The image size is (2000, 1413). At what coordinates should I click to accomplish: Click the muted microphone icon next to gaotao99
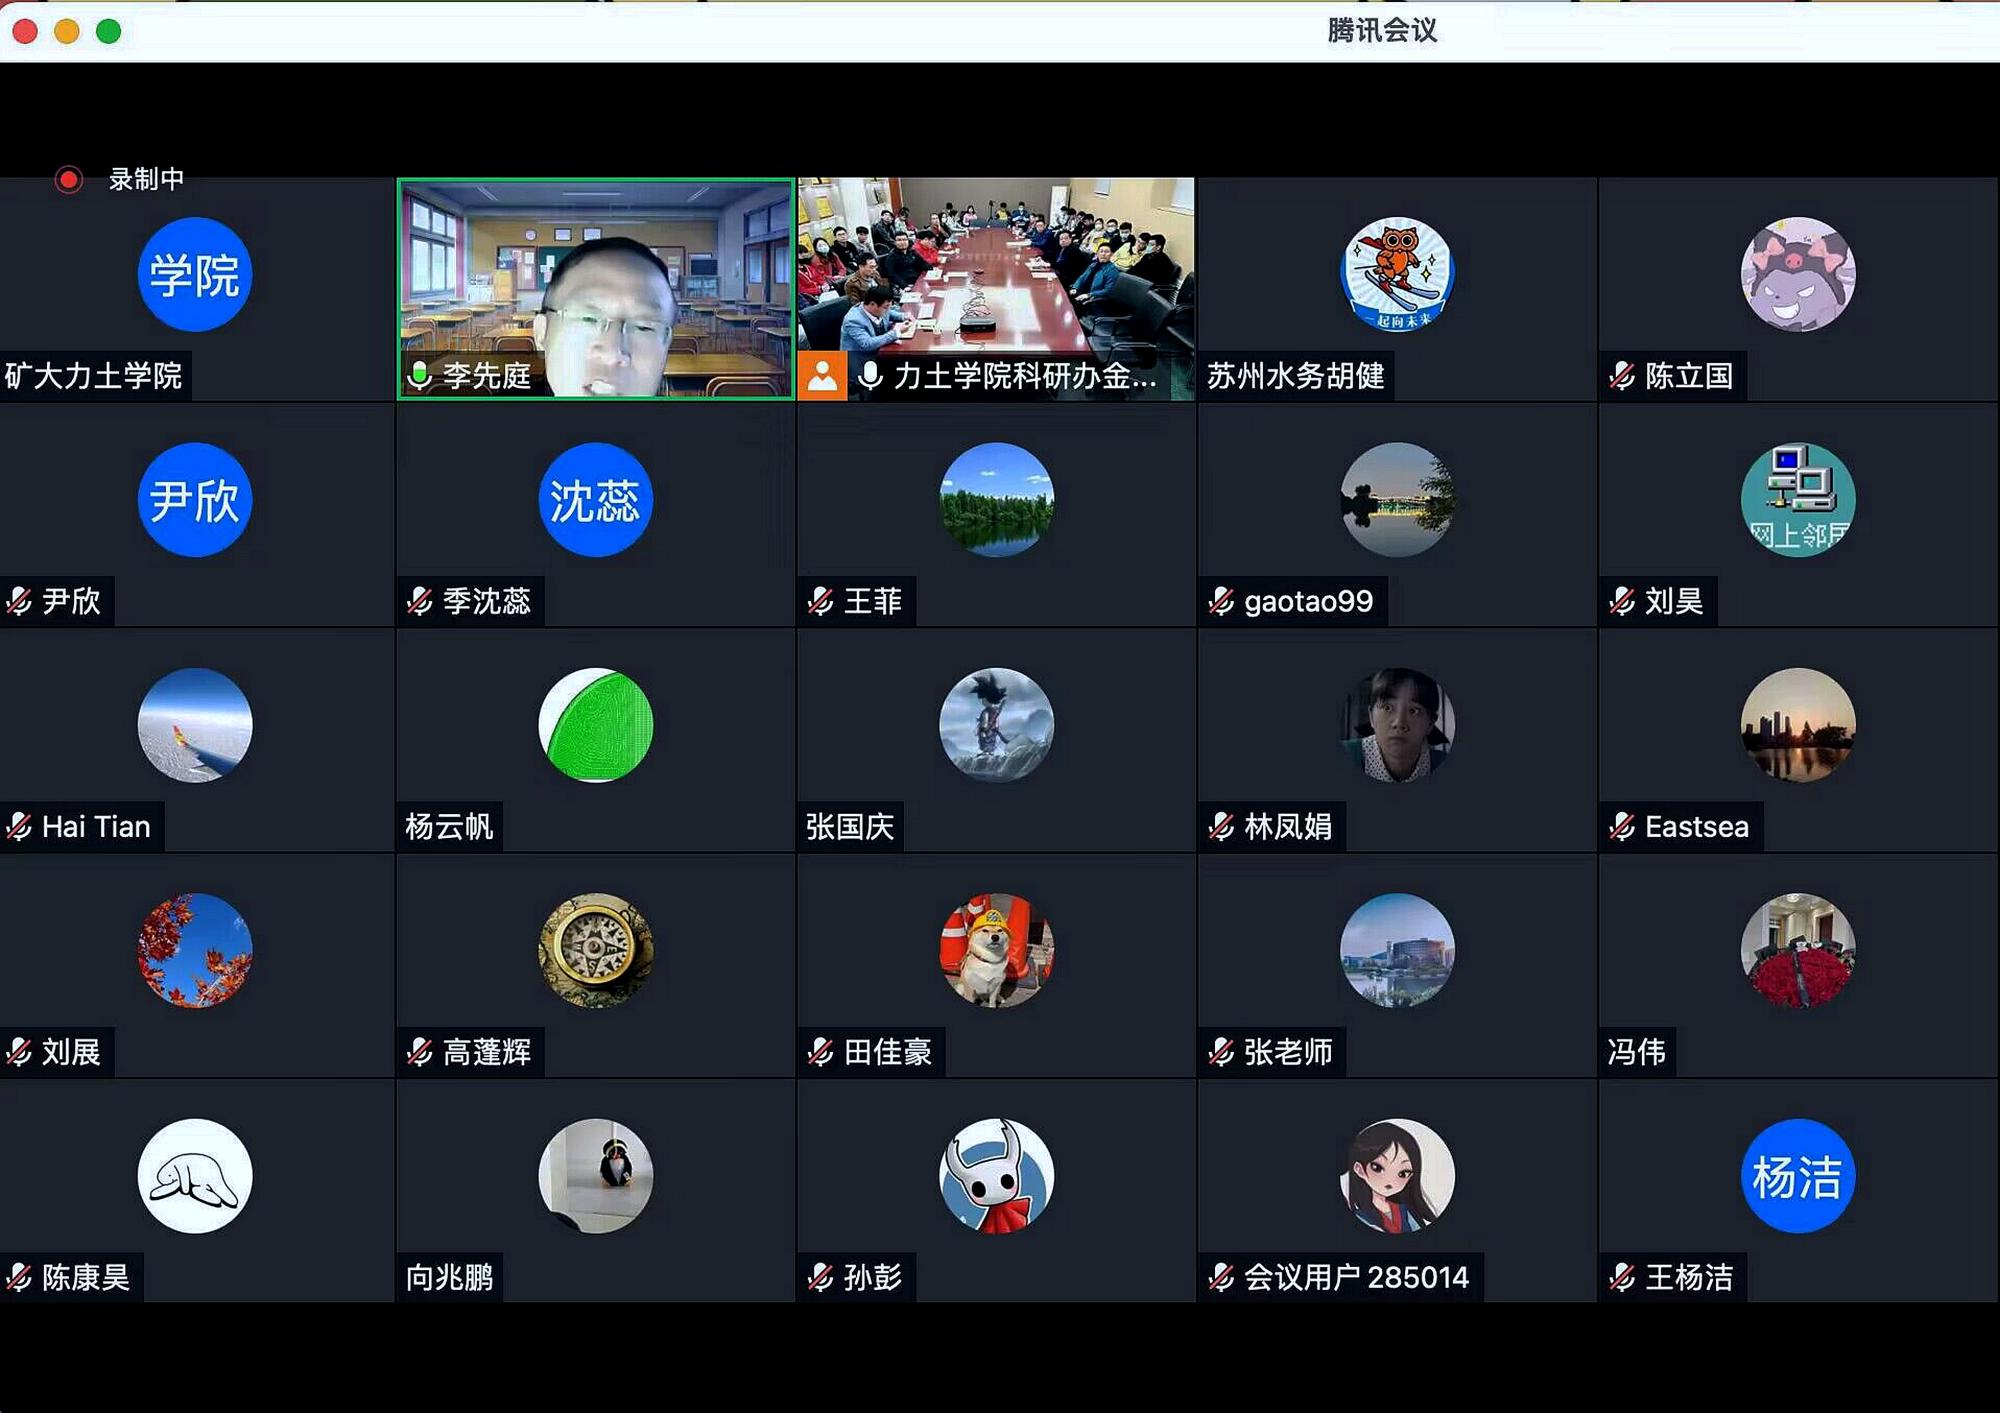(1221, 601)
